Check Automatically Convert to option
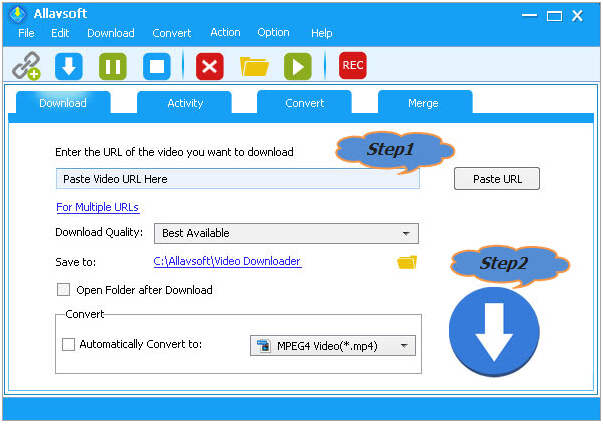 (x=68, y=344)
